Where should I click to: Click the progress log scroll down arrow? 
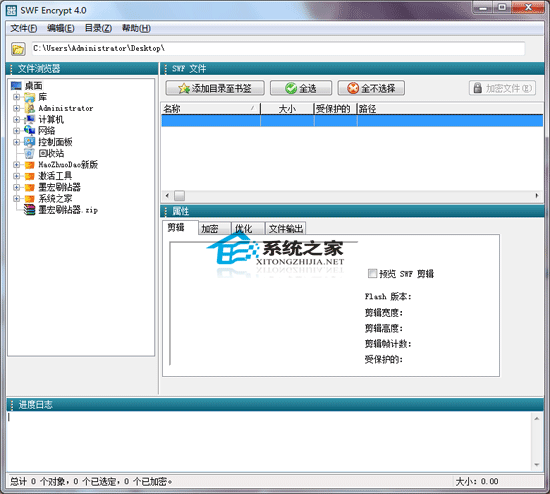pos(537,465)
